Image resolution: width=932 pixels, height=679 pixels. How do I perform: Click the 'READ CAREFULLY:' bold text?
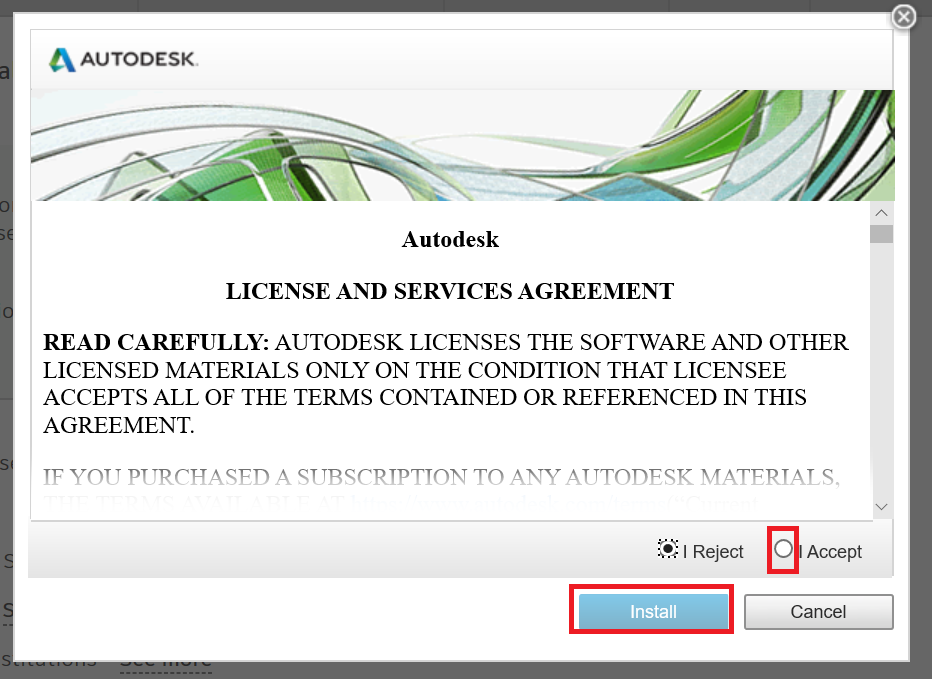[156, 342]
